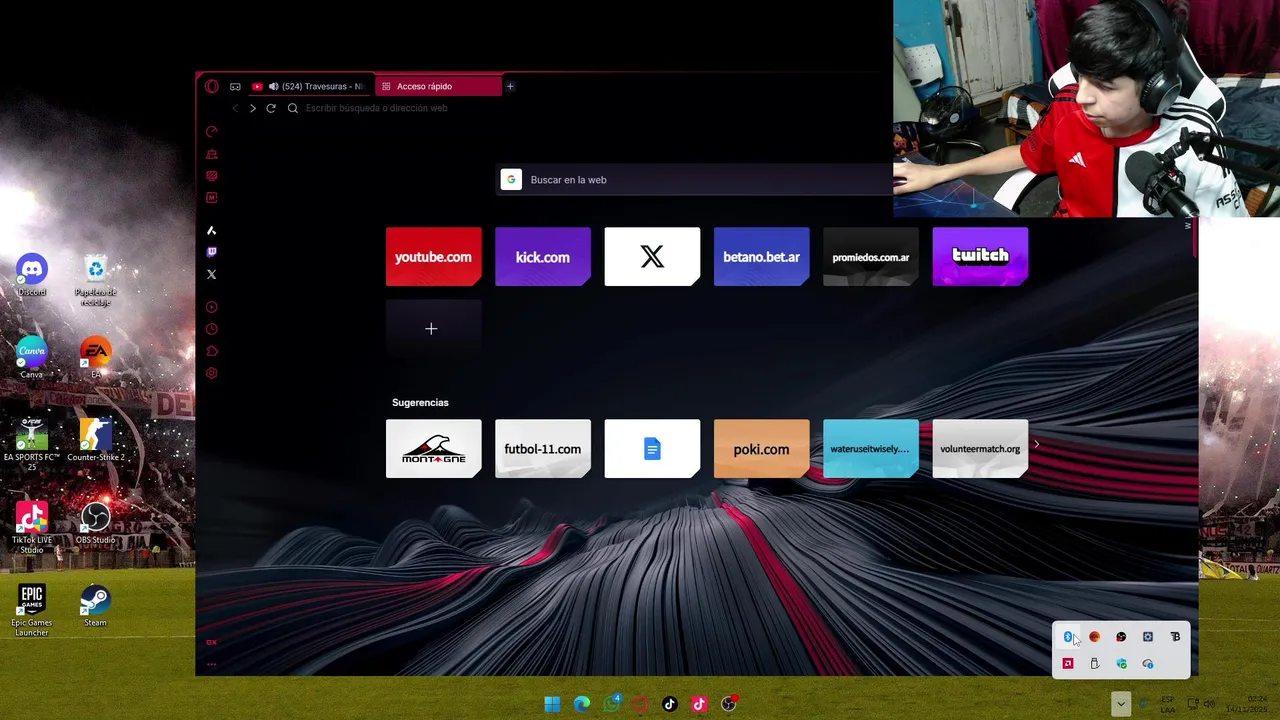Screen dimensions: 1280x720
Task: Select Counter-Strike 2 desktop shortcut
Action: point(95,440)
